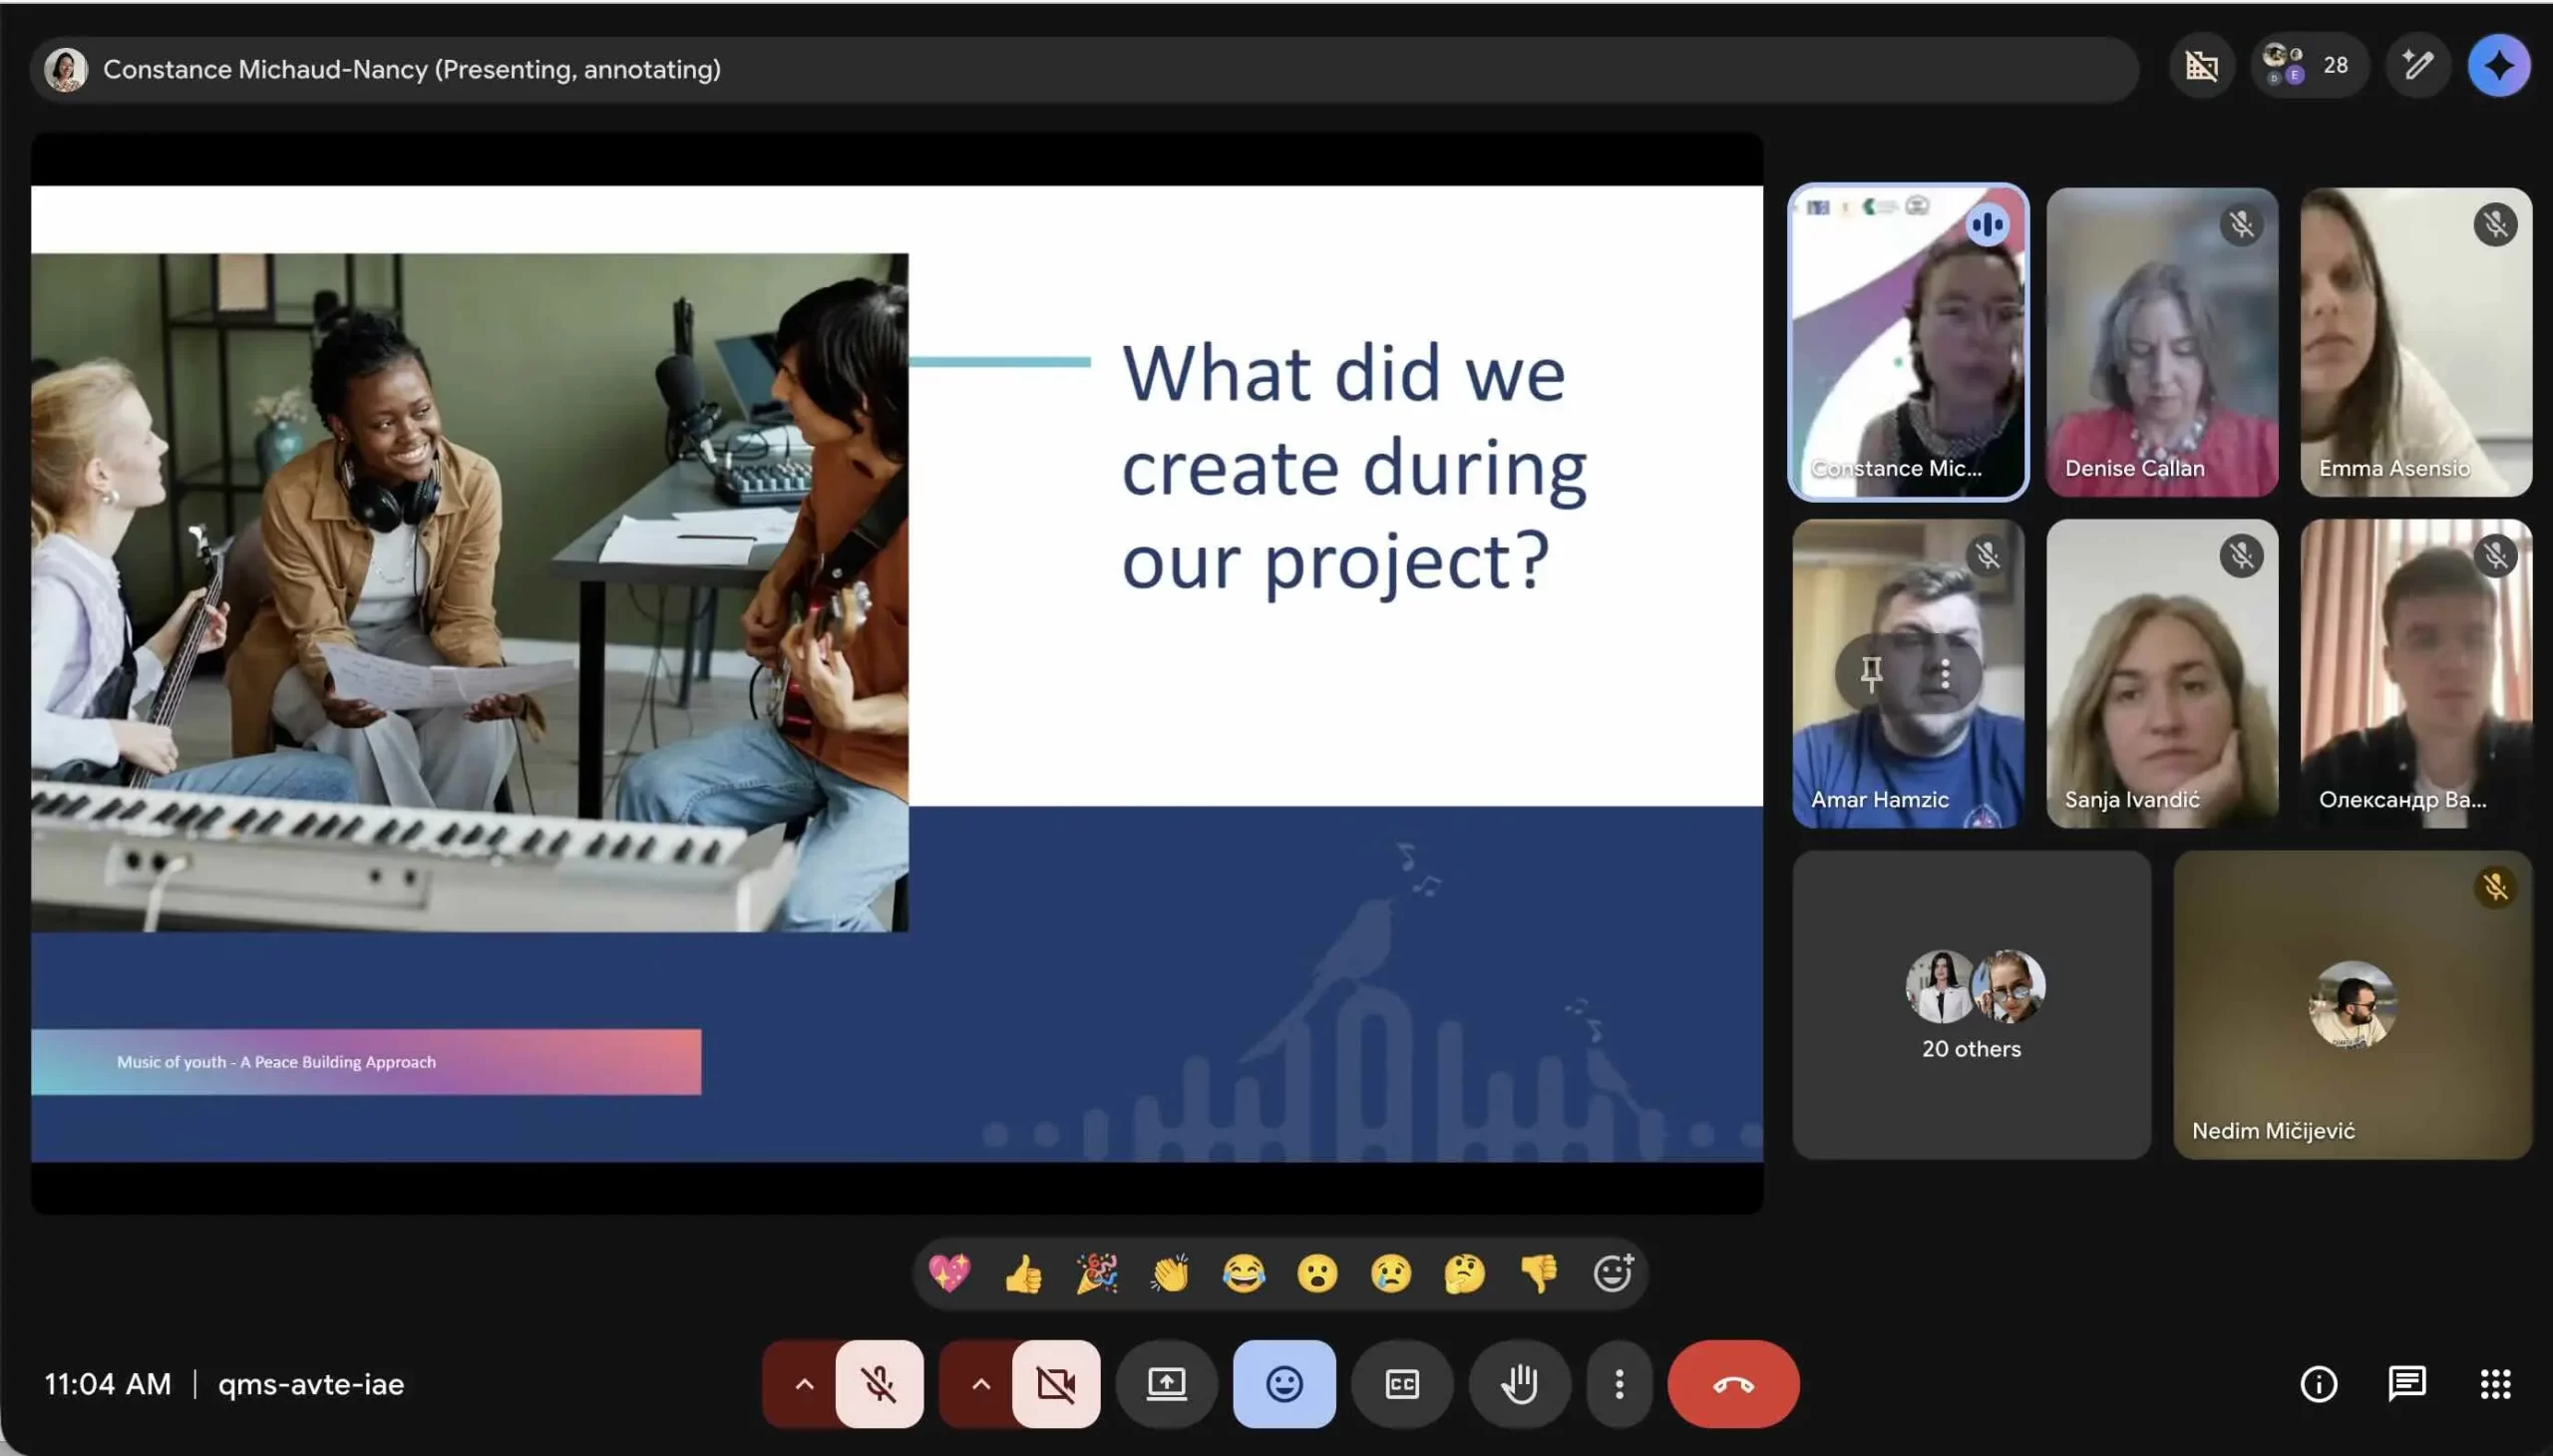Pin Amar Hamzic's video tile

1871,674
